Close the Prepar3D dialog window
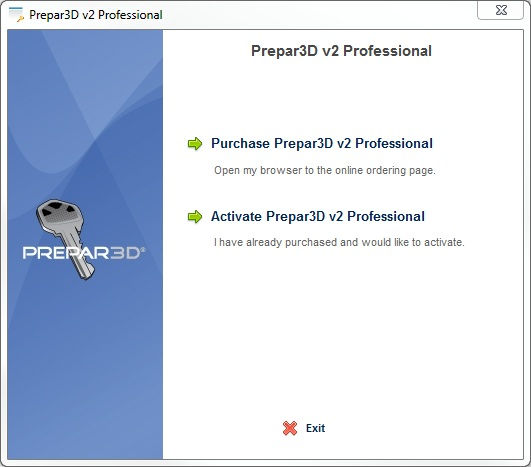The height and width of the screenshot is (467, 531). pos(501,10)
